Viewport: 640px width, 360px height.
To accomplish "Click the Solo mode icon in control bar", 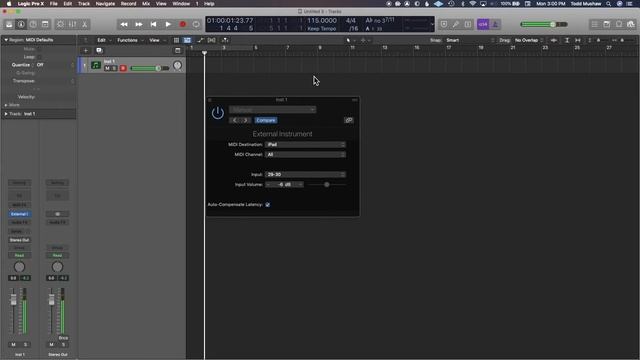I will [x=468, y=24].
